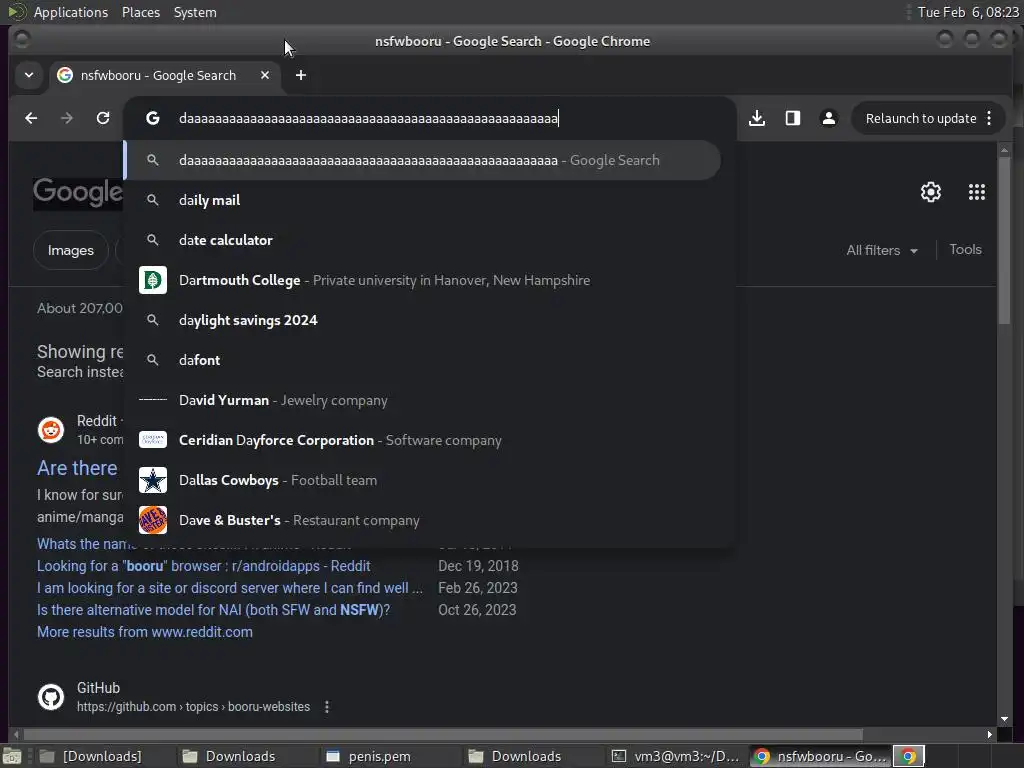1024x768 pixels.
Task: Click the Google G icon in address bar
Action: [x=153, y=118]
